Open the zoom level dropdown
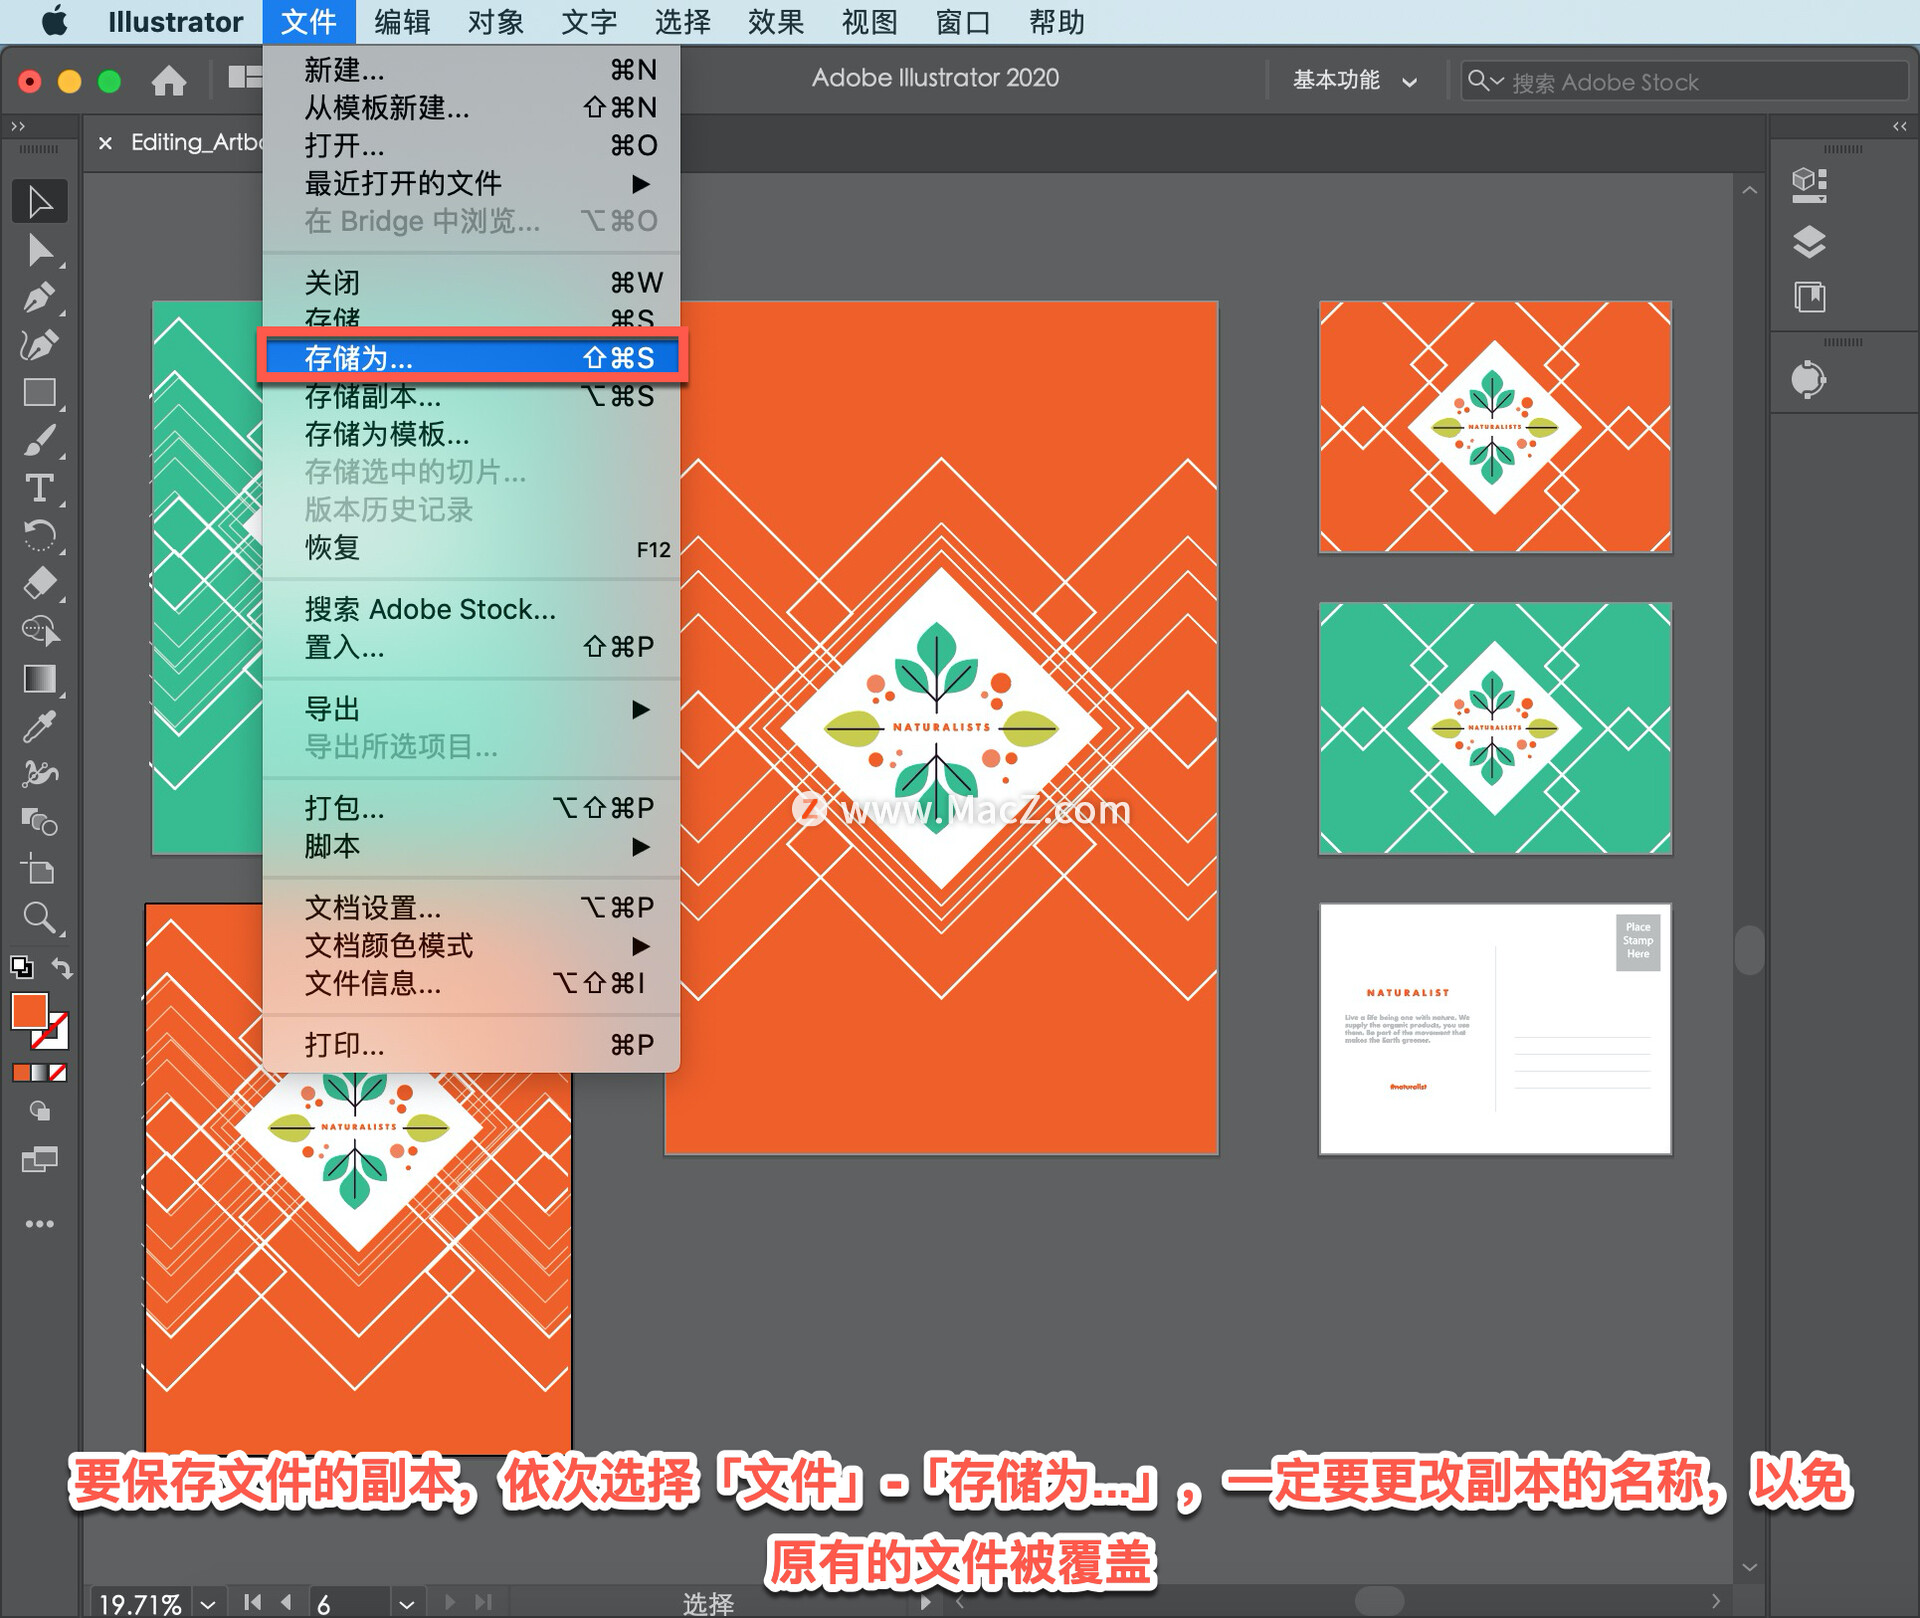 [x=208, y=1603]
